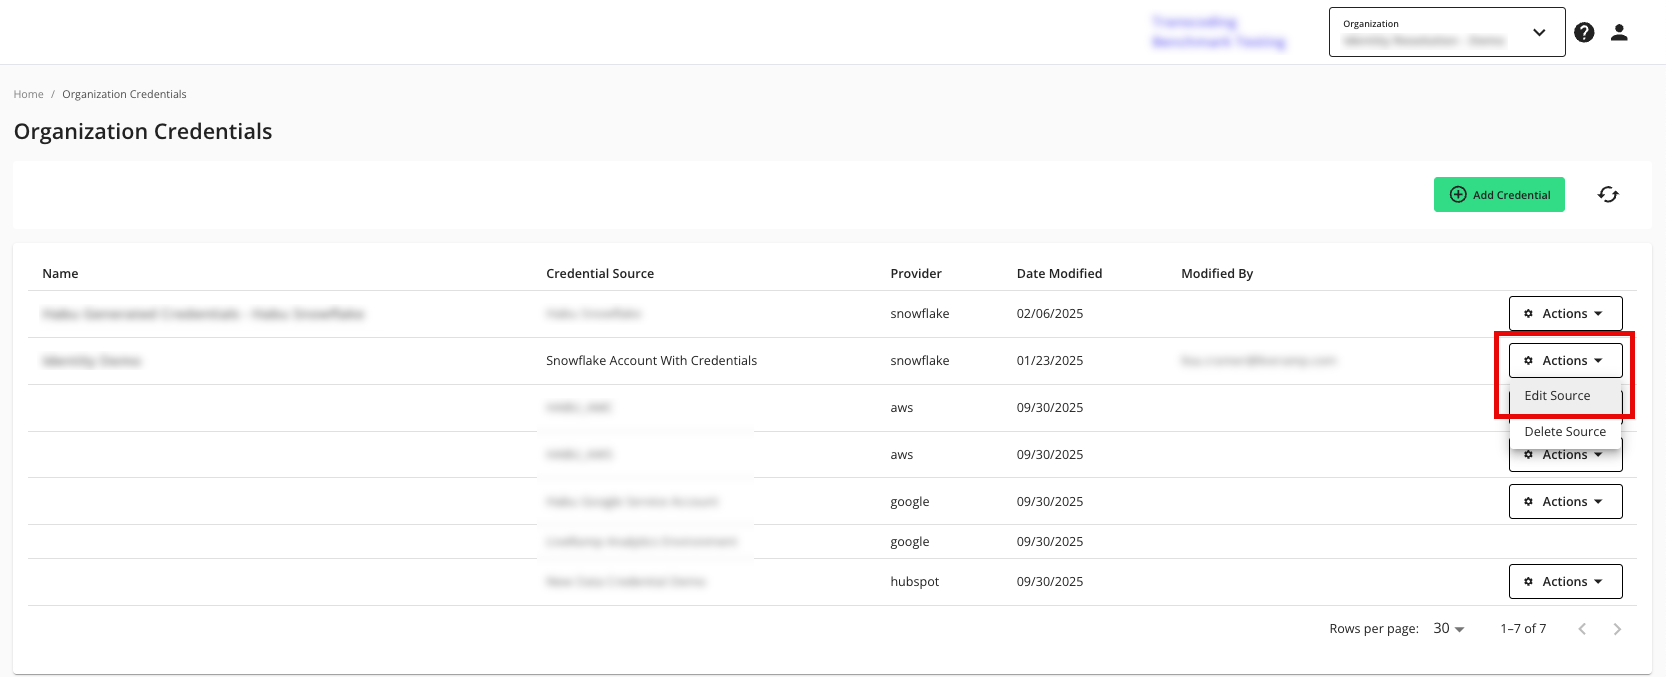1666x677 pixels.
Task: Click the refresh credentials icon
Action: pos(1608,195)
